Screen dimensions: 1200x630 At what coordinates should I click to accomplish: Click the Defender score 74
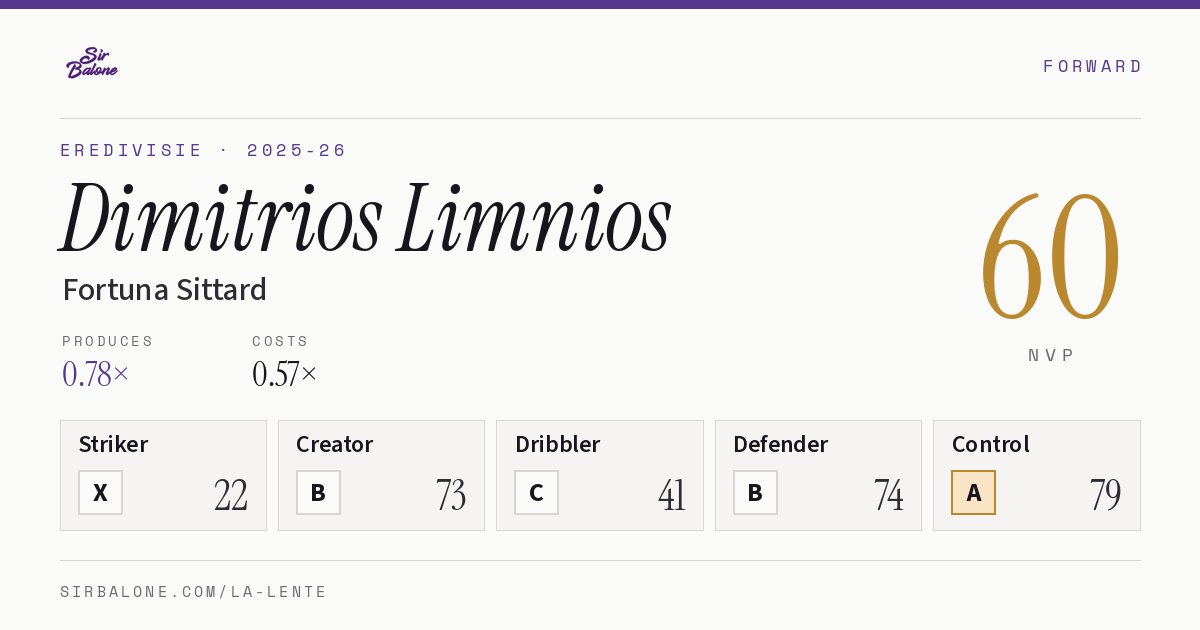(889, 495)
